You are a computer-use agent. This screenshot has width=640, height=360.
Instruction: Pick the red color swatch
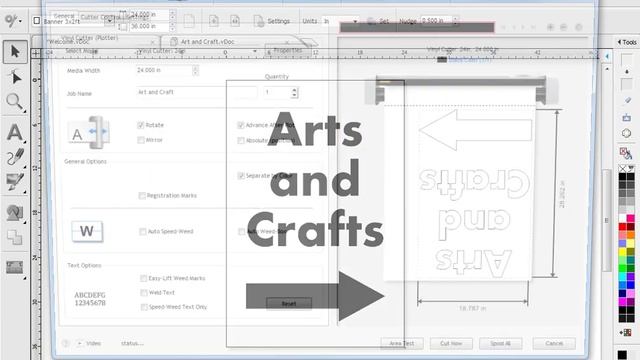tap(622, 227)
